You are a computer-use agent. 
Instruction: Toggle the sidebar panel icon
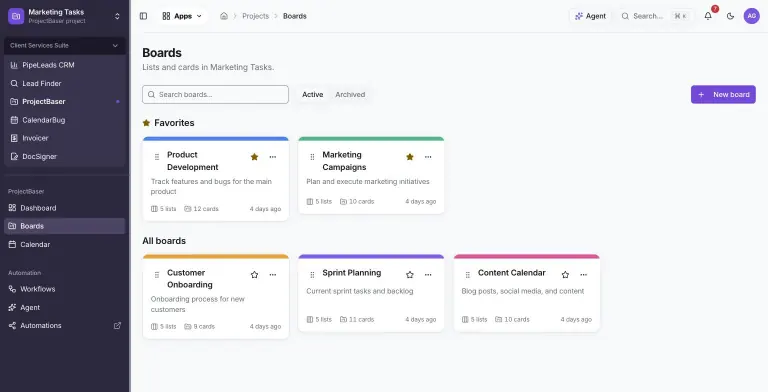coord(144,16)
